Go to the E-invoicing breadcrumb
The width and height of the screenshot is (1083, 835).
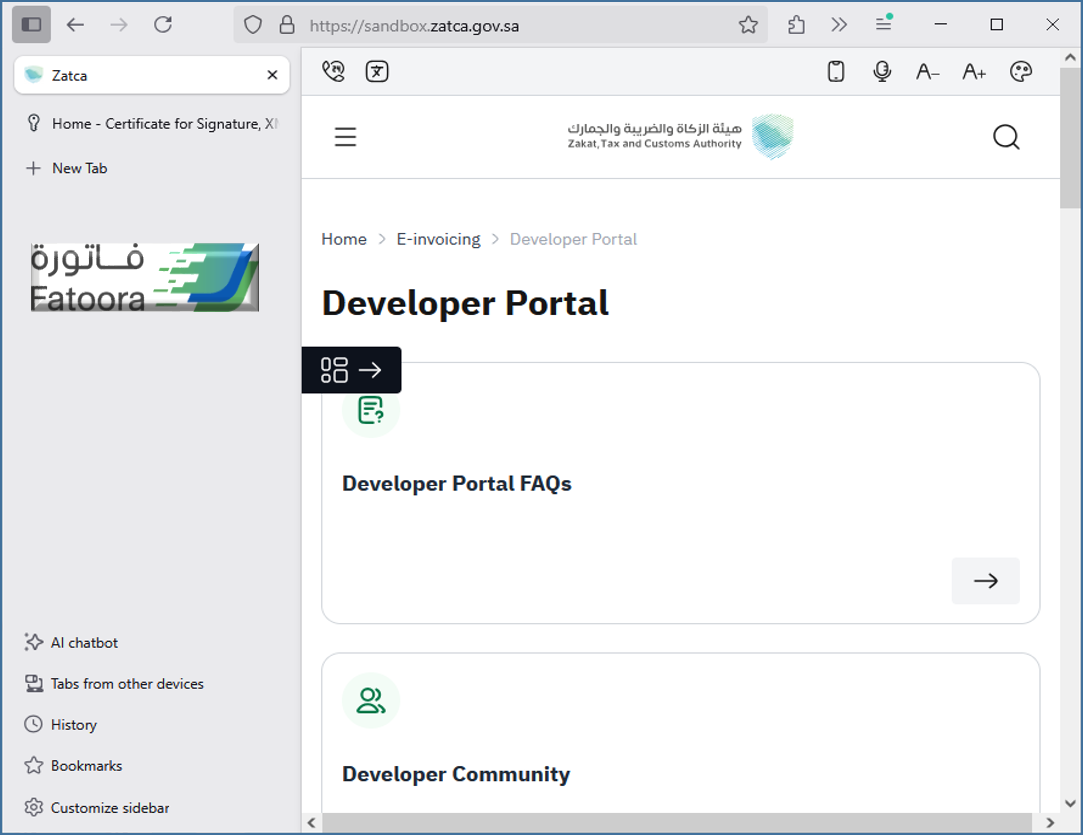[438, 239]
